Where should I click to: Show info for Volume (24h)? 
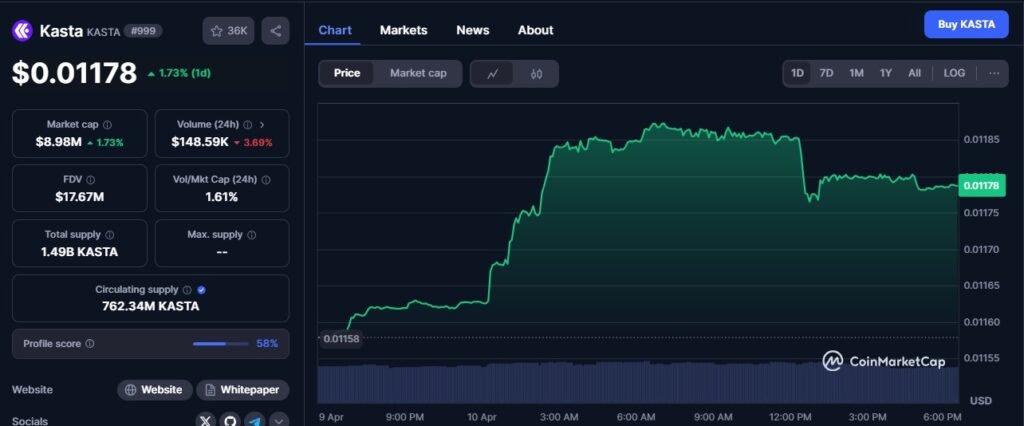coord(248,124)
